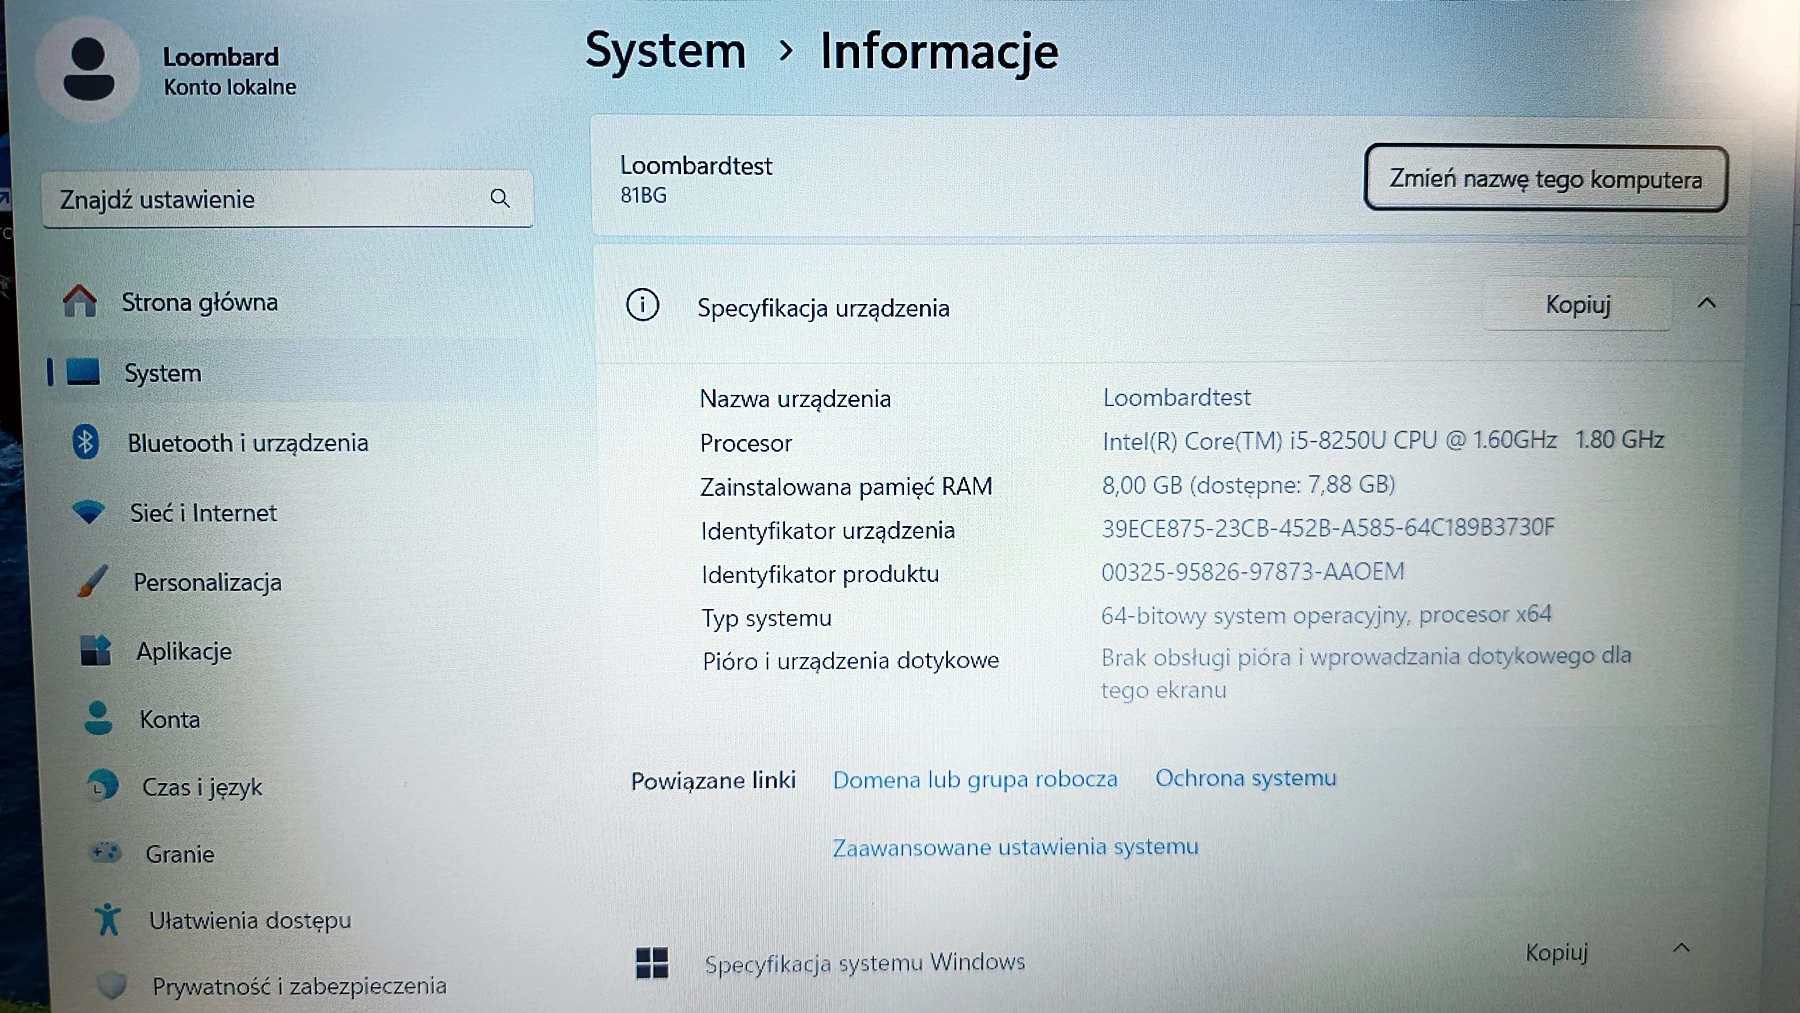The image size is (1800, 1013).
Task: Click the product ID 00325-95826-97873-AAOEM
Action: pyautogui.click(x=1253, y=572)
